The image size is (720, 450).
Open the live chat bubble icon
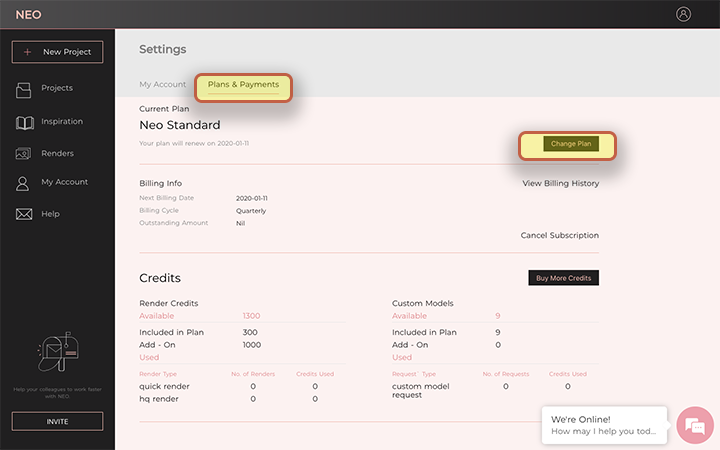tap(695, 426)
